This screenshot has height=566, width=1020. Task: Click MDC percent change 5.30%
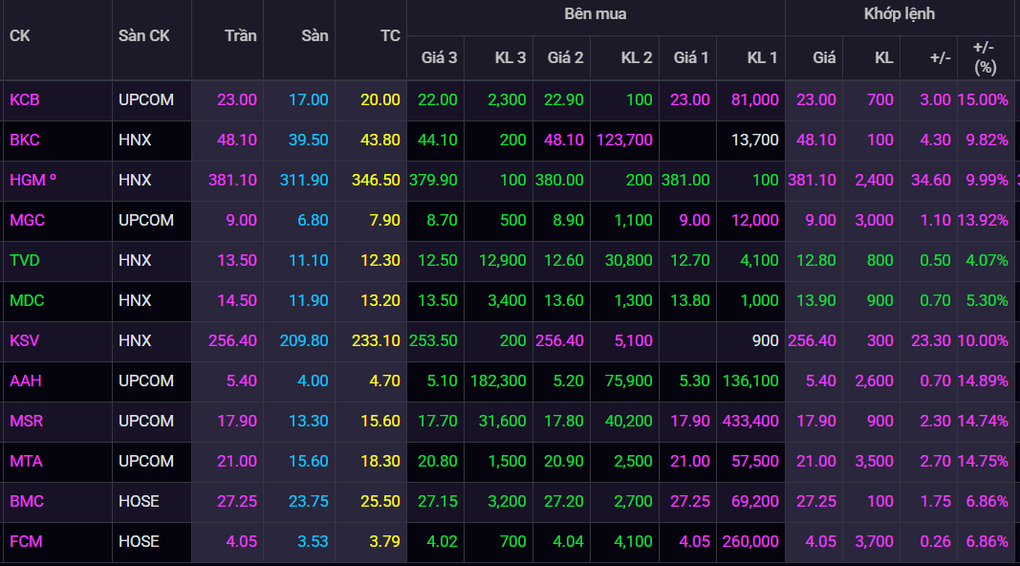click(x=987, y=301)
